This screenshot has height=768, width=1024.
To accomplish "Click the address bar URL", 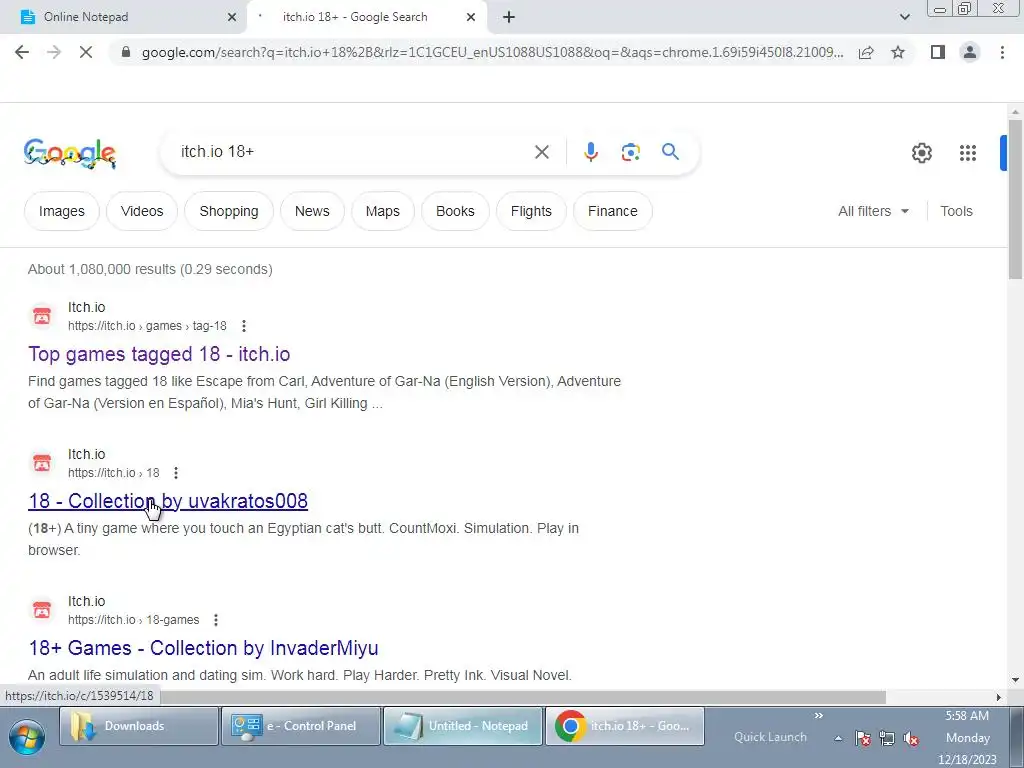I will (492, 52).
